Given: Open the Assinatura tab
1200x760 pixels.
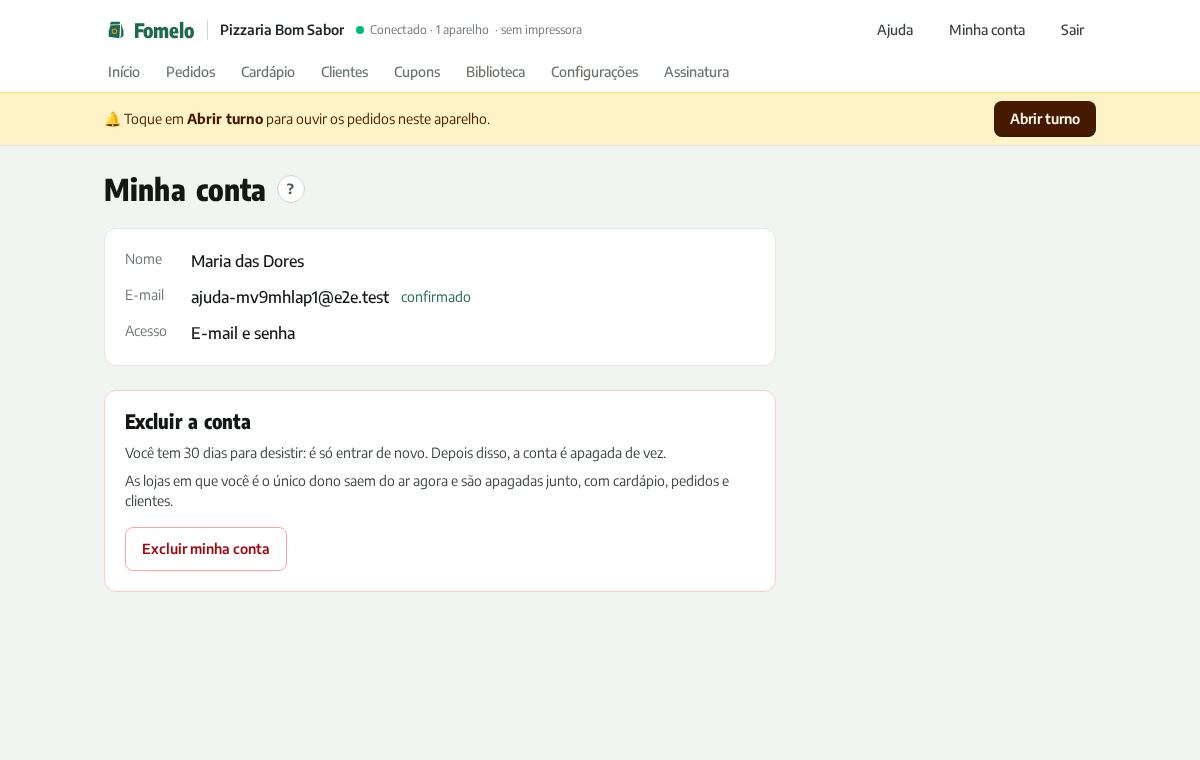Looking at the screenshot, I should pos(696,72).
